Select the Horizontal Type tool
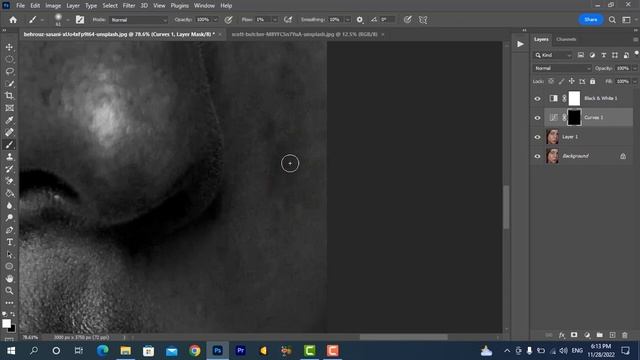Image resolution: width=640 pixels, height=360 pixels. coord(9,242)
